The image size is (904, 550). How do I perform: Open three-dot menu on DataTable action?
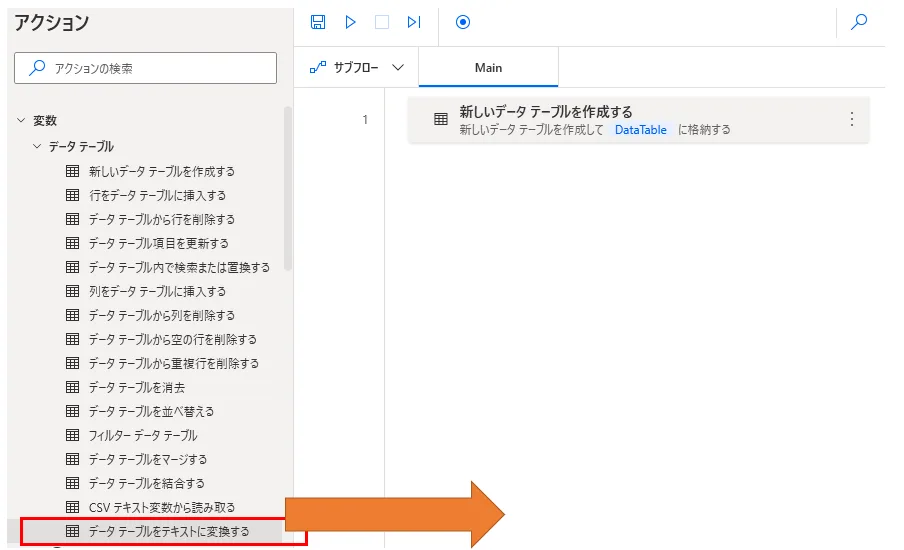point(852,119)
